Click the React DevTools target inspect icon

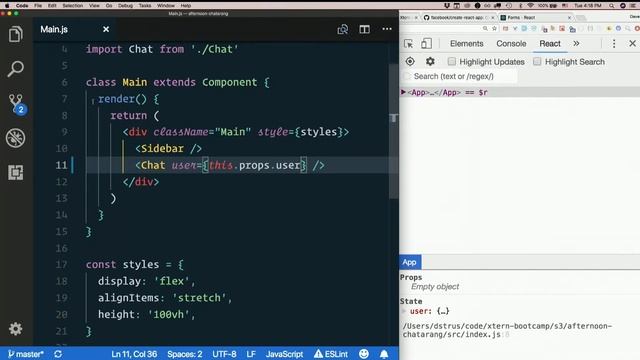tap(410, 62)
